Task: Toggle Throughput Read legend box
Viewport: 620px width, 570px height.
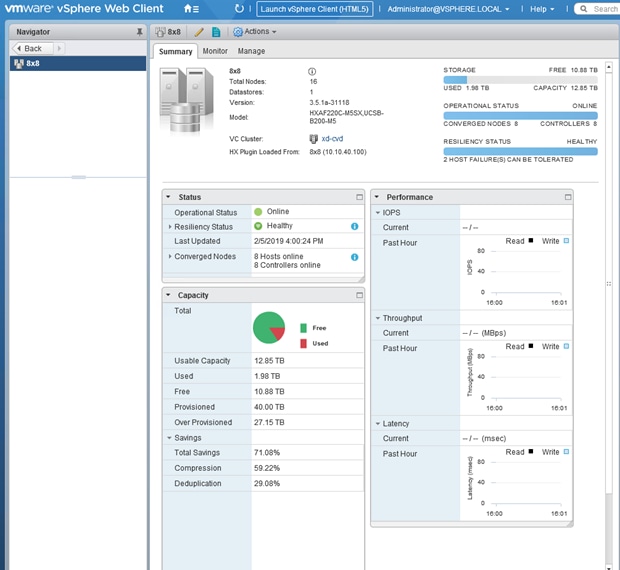Action: click(531, 346)
